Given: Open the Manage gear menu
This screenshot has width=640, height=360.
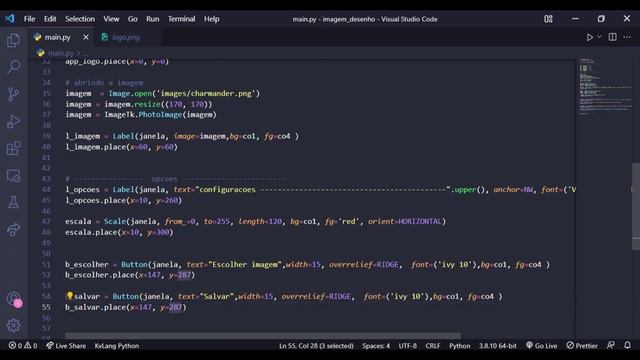Looking at the screenshot, I should 13,325.
